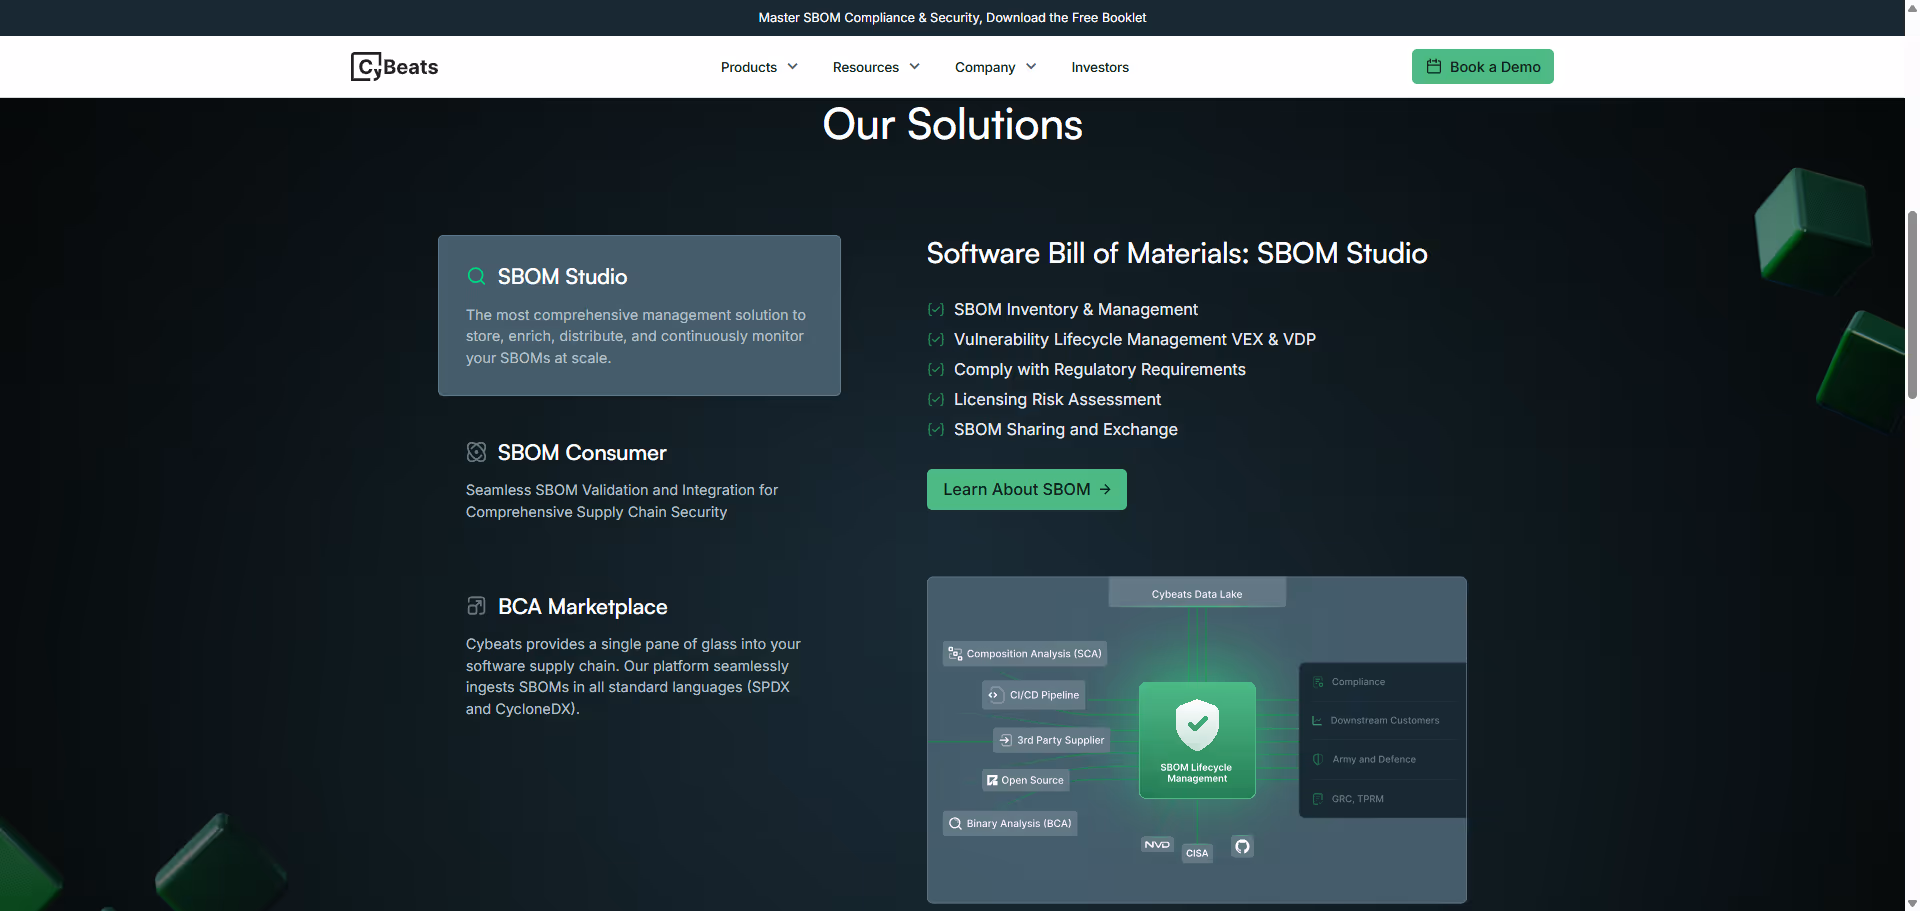Click 'SBOM Inventory & Management' text

tap(1076, 310)
